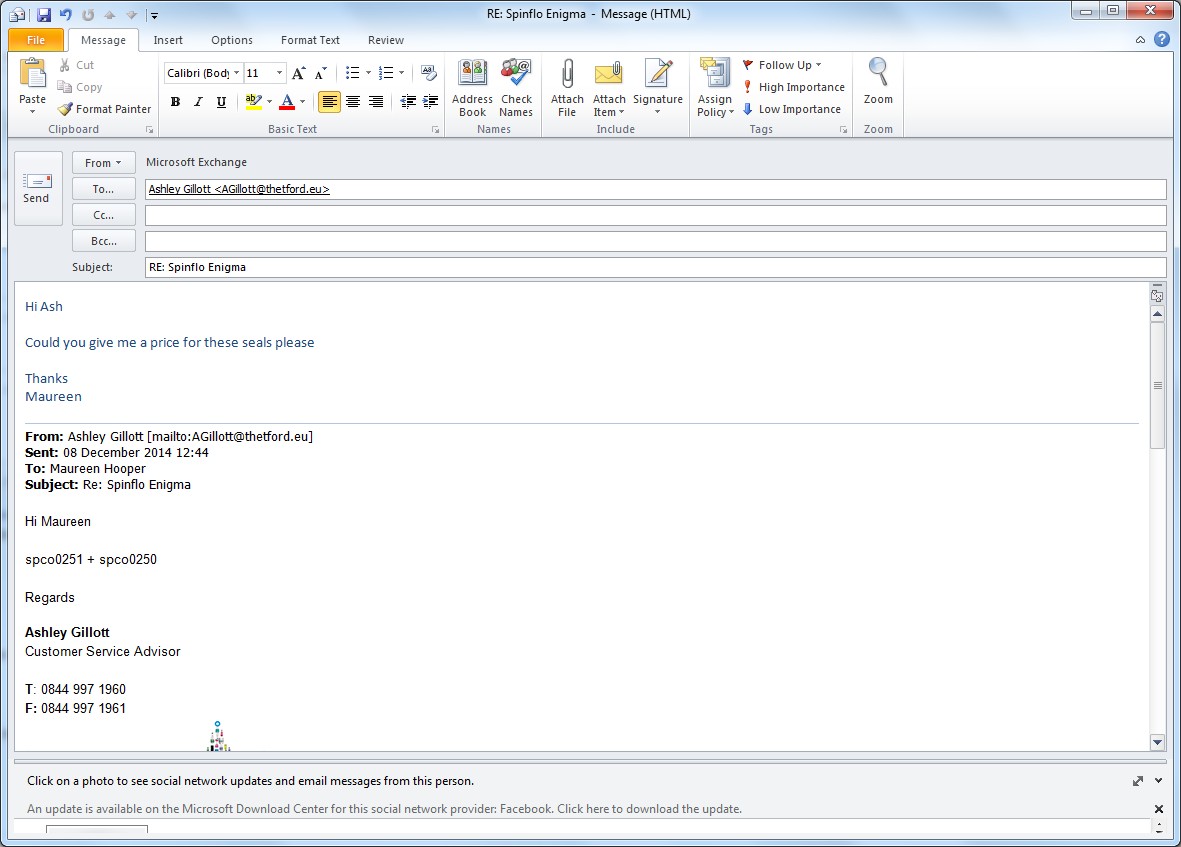Toggle Italic text formatting
The width and height of the screenshot is (1181, 847).
point(198,102)
